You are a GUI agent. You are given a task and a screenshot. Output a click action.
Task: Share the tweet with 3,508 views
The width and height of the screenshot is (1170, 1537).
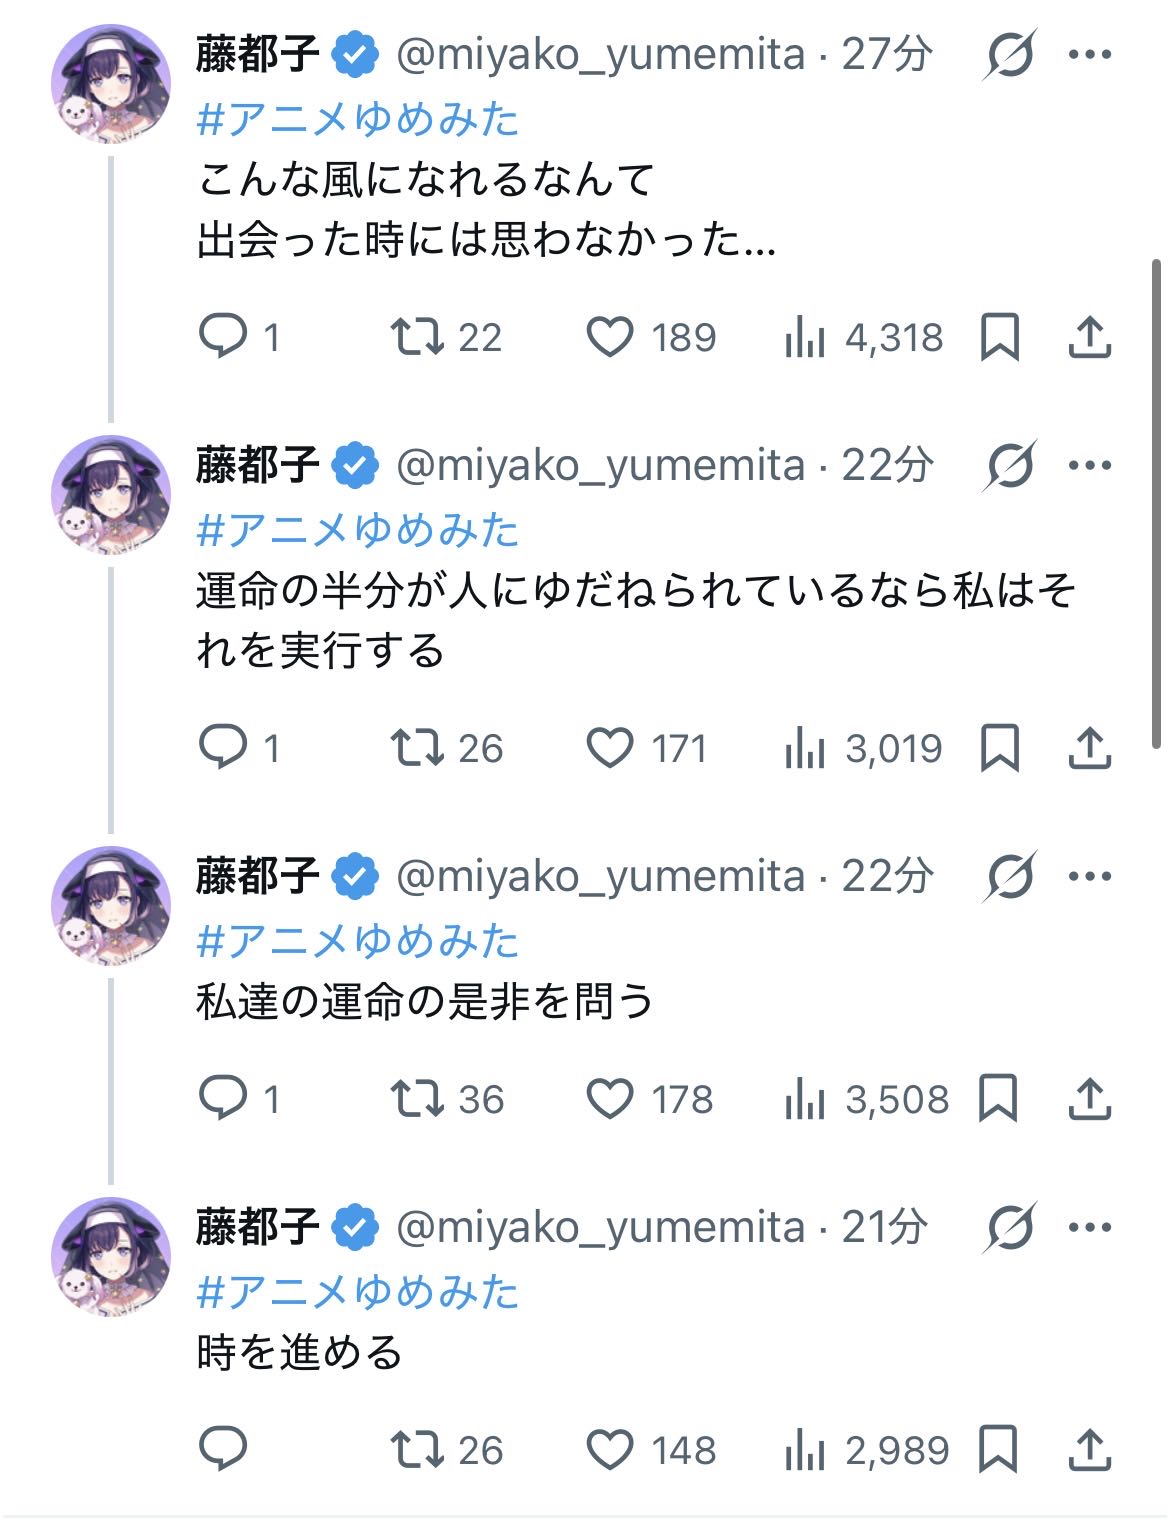pos(1090,1099)
